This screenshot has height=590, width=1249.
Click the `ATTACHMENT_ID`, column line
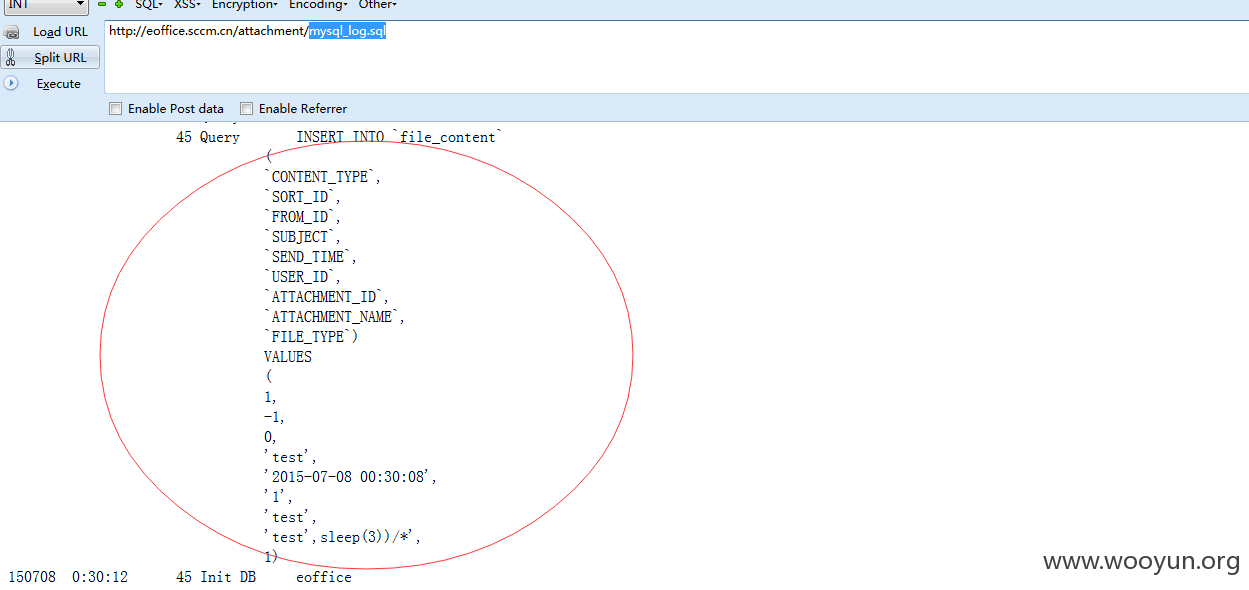pos(327,297)
